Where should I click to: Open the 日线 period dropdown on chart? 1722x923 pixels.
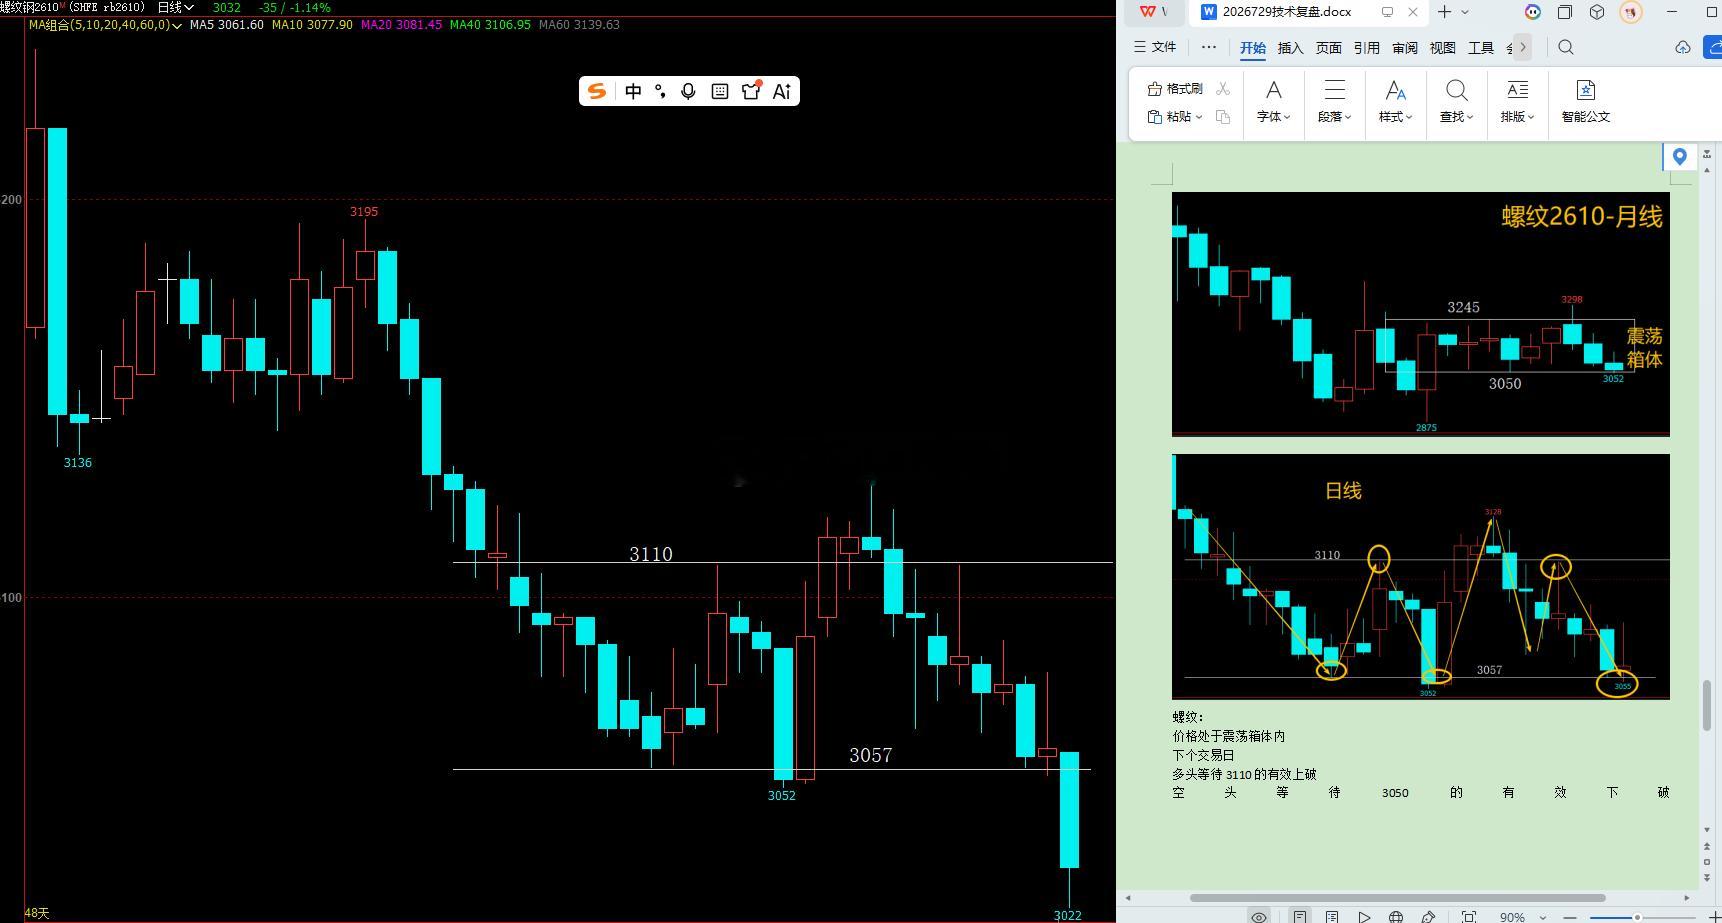coord(175,7)
